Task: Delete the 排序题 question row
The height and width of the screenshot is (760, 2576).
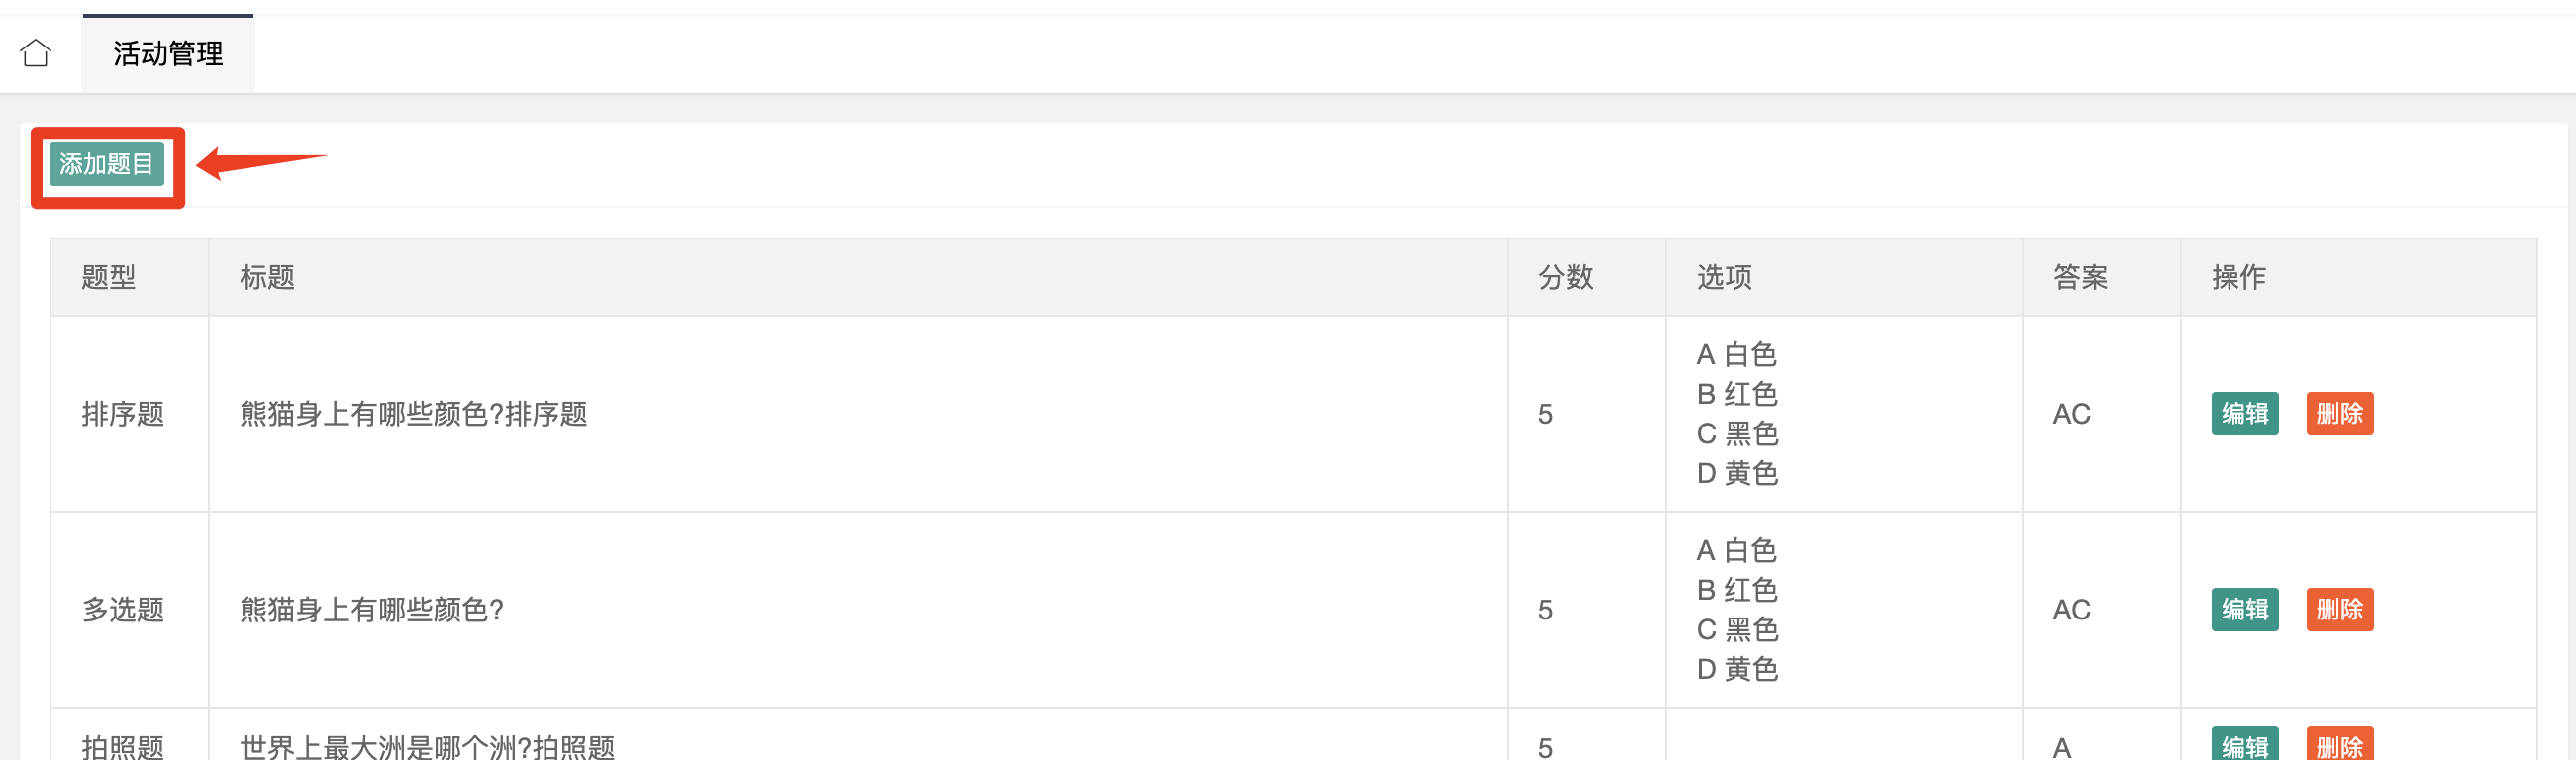Action: click(x=2339, y=414)
